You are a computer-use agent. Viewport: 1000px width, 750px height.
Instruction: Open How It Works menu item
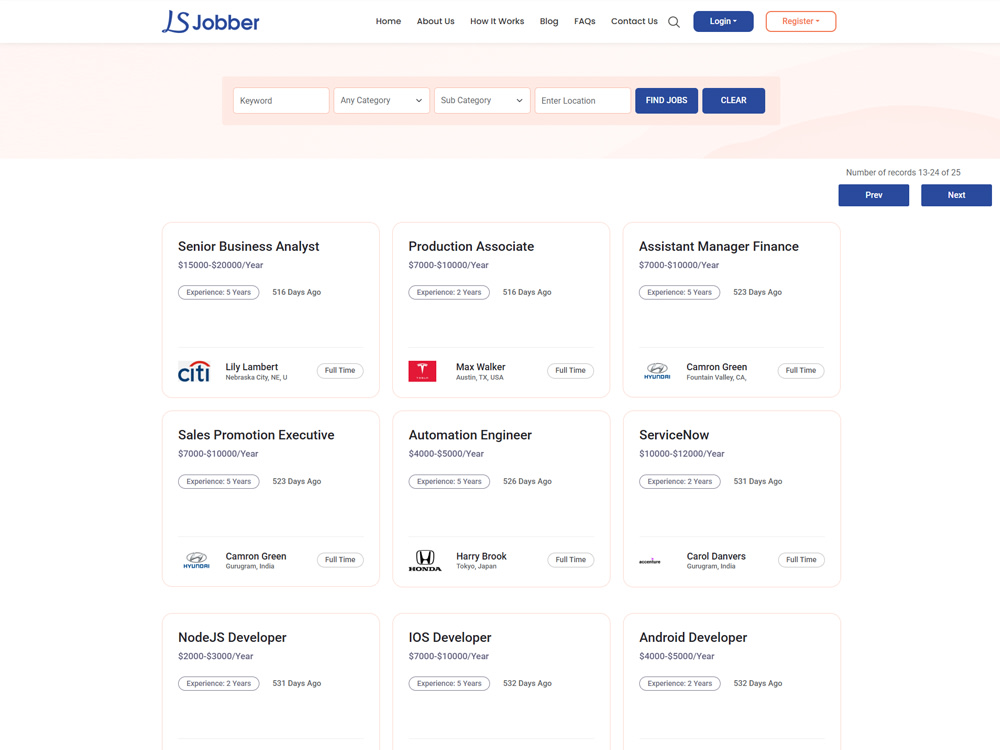click(497, 21)
